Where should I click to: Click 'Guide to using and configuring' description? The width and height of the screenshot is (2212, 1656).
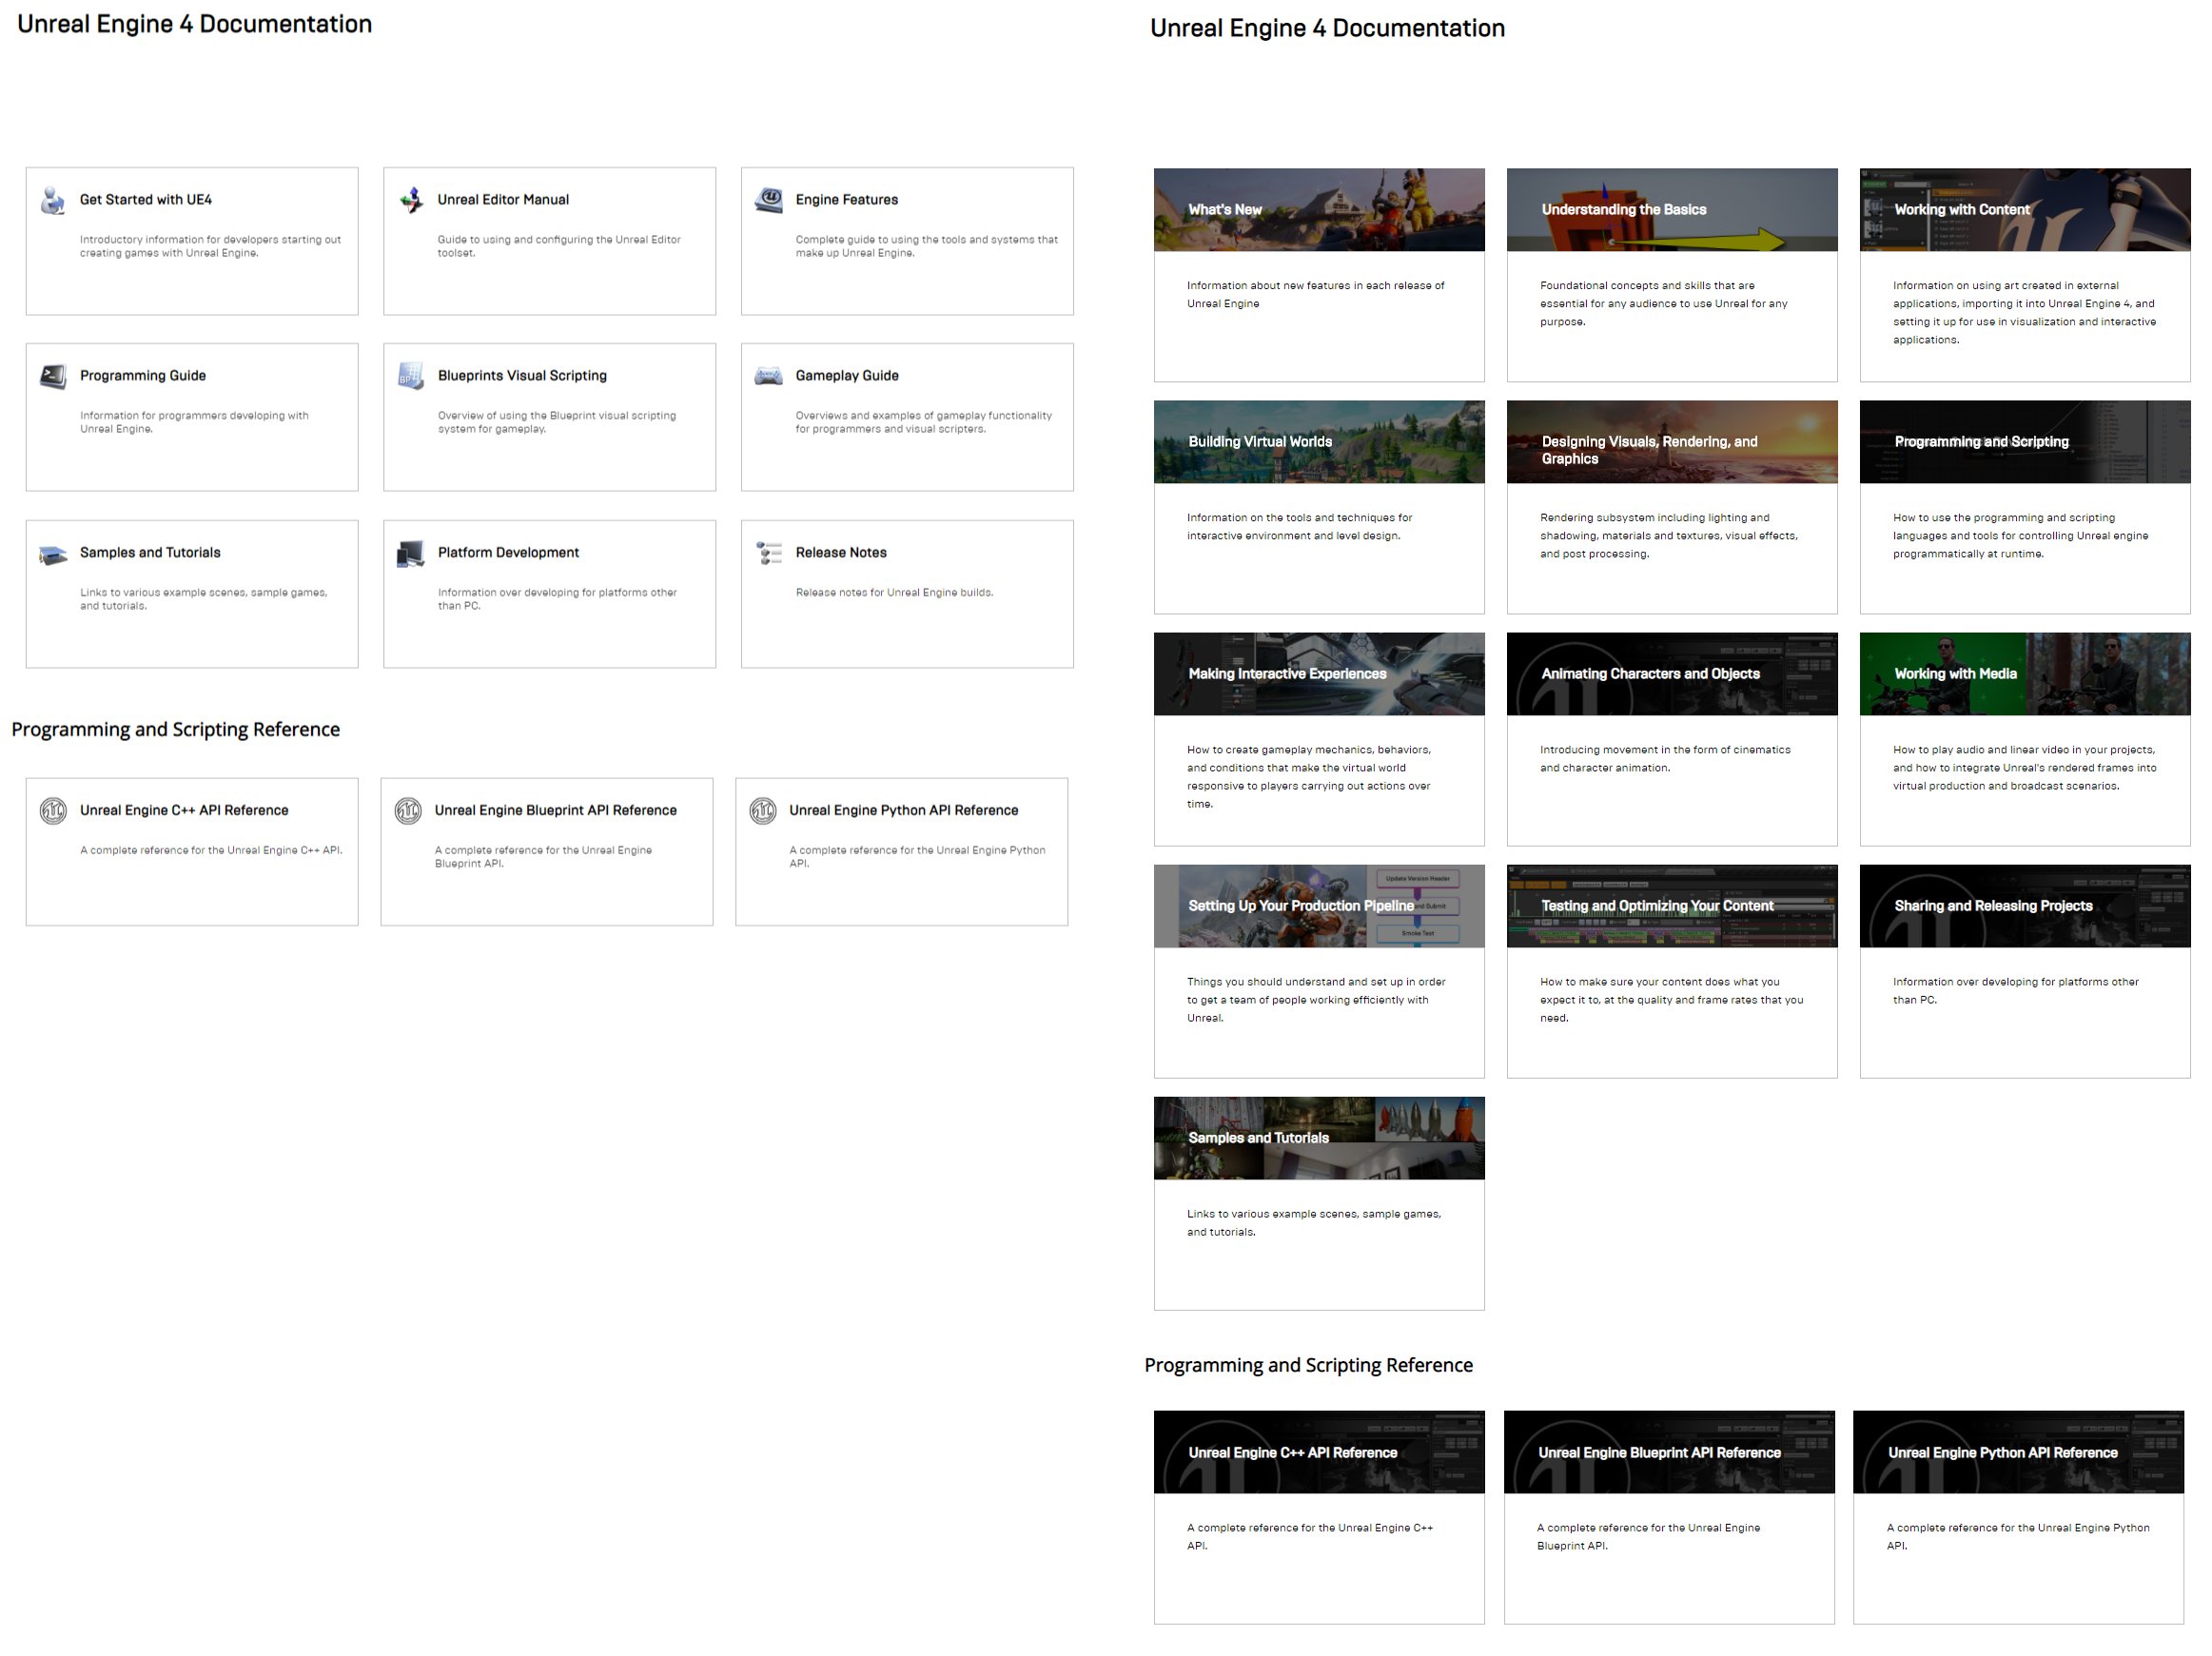point(558,247)
